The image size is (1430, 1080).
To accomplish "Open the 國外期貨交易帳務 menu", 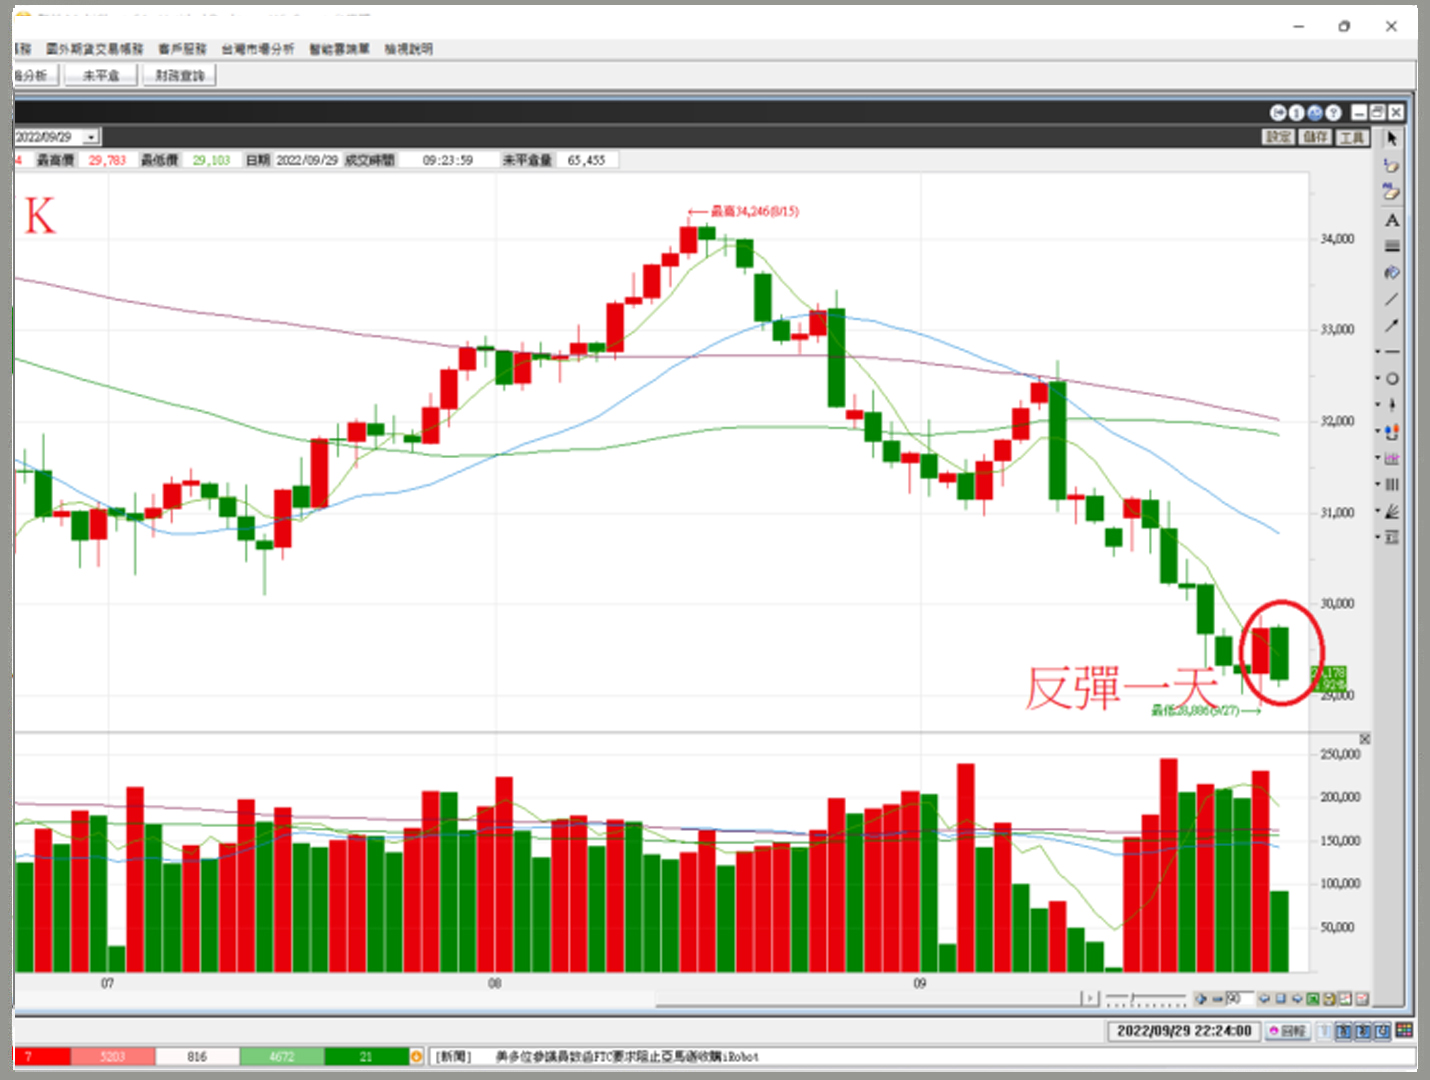I will [95, 48].
